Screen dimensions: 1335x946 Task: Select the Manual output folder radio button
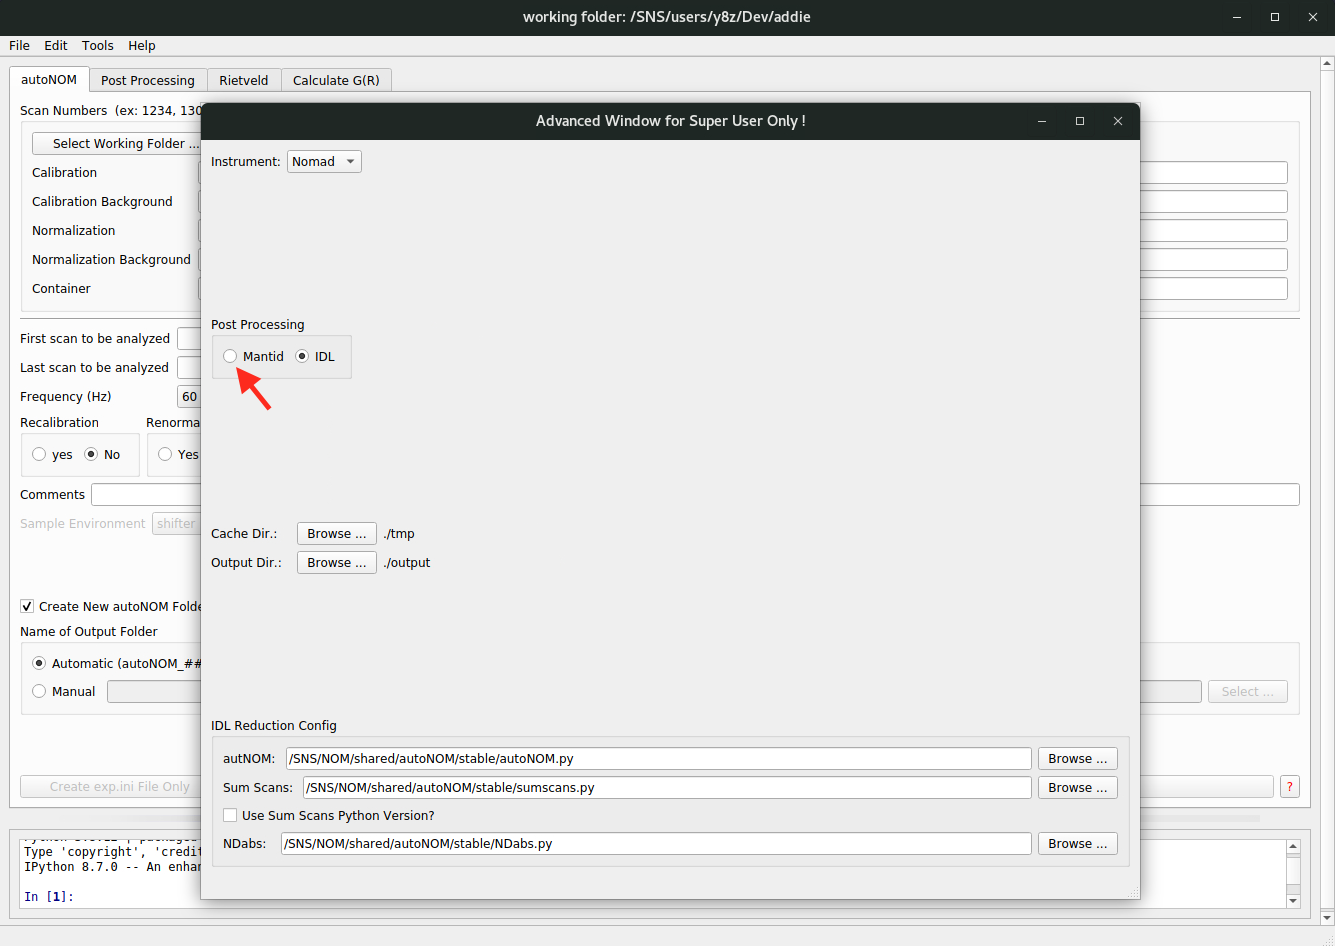coord(40,692)
